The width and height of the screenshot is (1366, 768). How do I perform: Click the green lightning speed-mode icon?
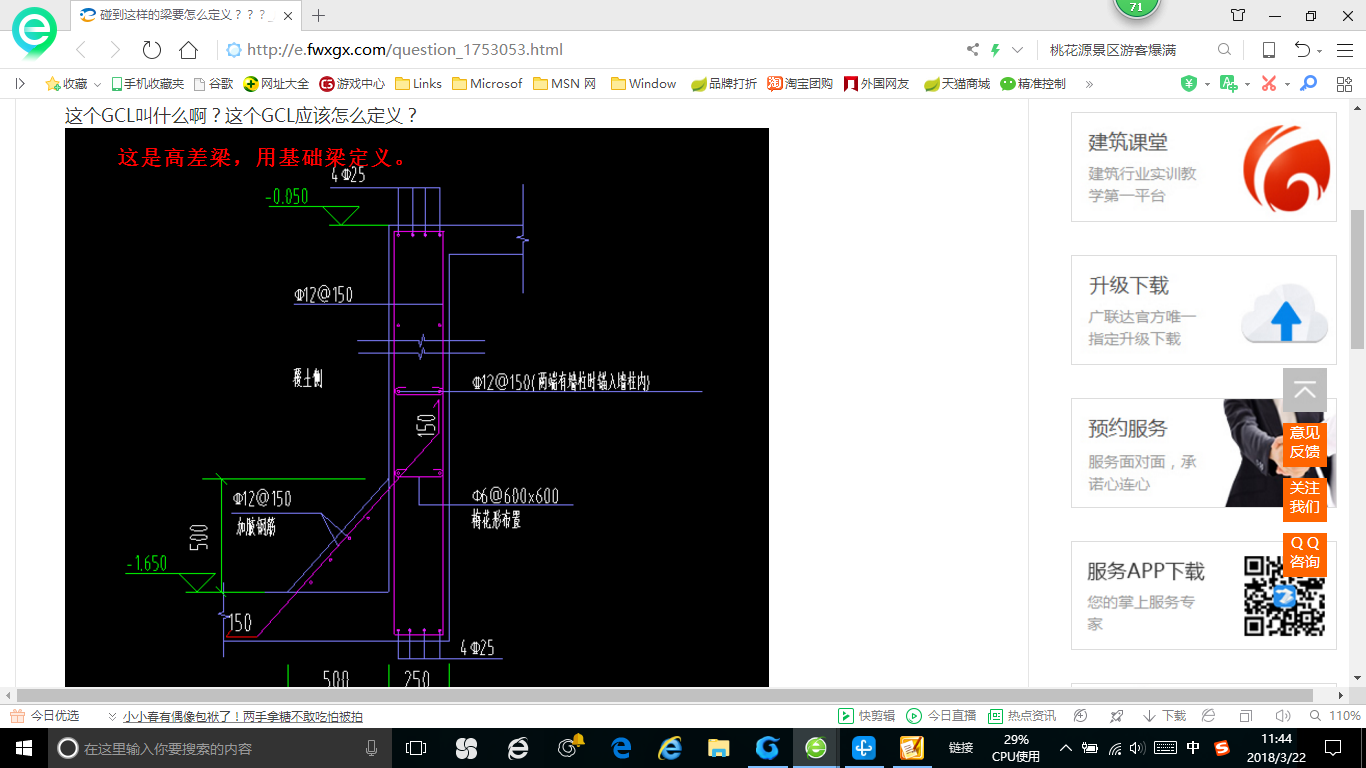[x=995, y=50]
